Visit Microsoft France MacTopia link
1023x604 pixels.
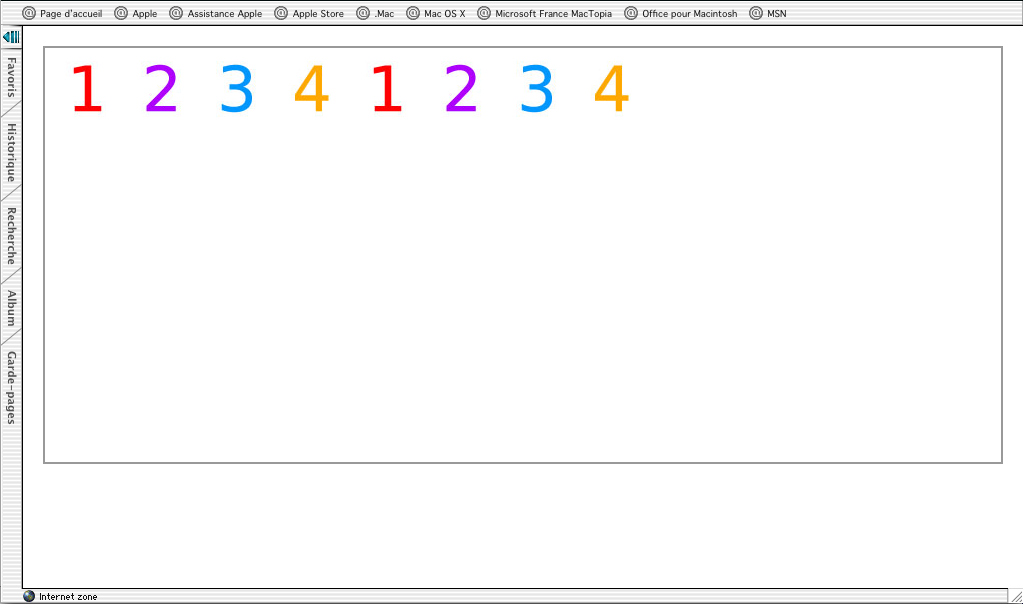click(553, 14)
